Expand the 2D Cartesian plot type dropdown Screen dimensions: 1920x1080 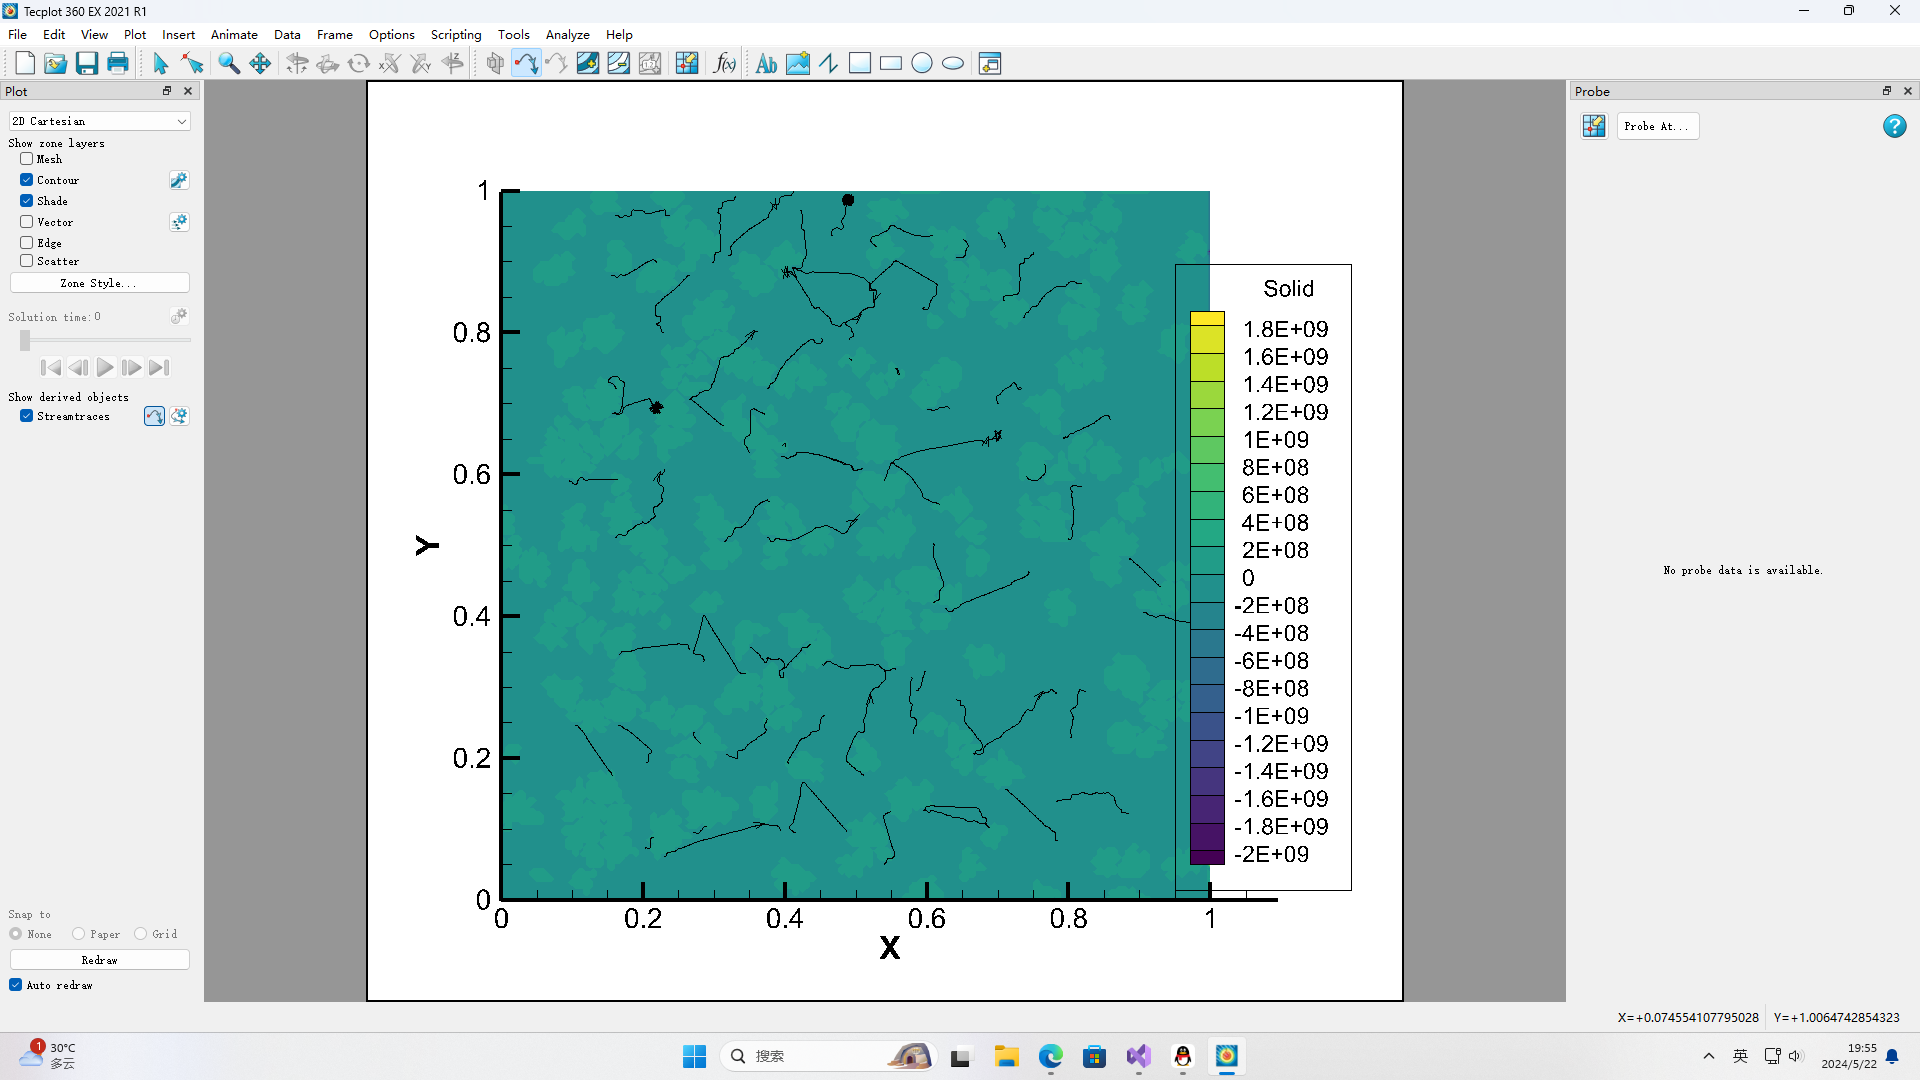pos(181,121)
